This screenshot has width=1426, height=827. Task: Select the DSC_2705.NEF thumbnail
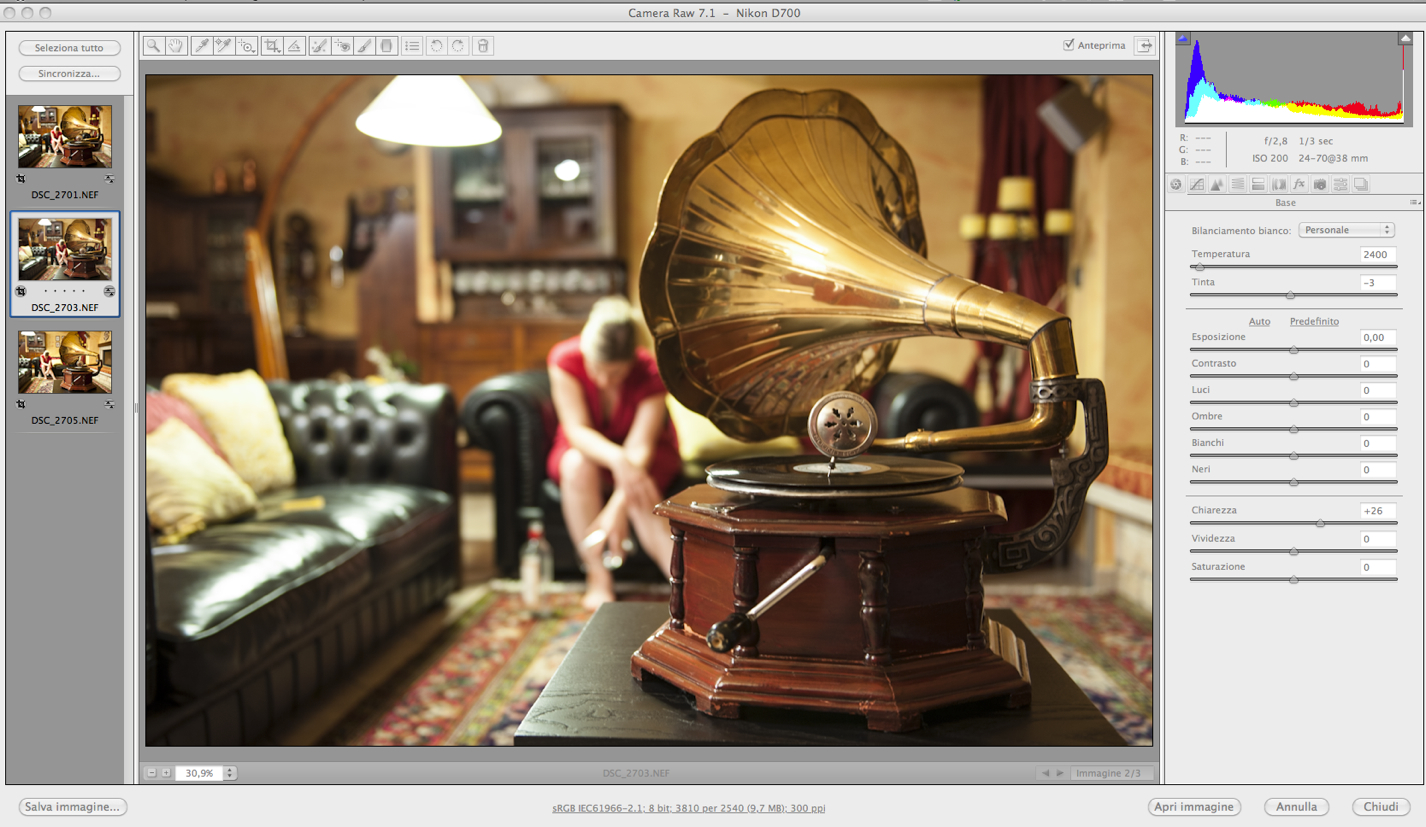65,364
